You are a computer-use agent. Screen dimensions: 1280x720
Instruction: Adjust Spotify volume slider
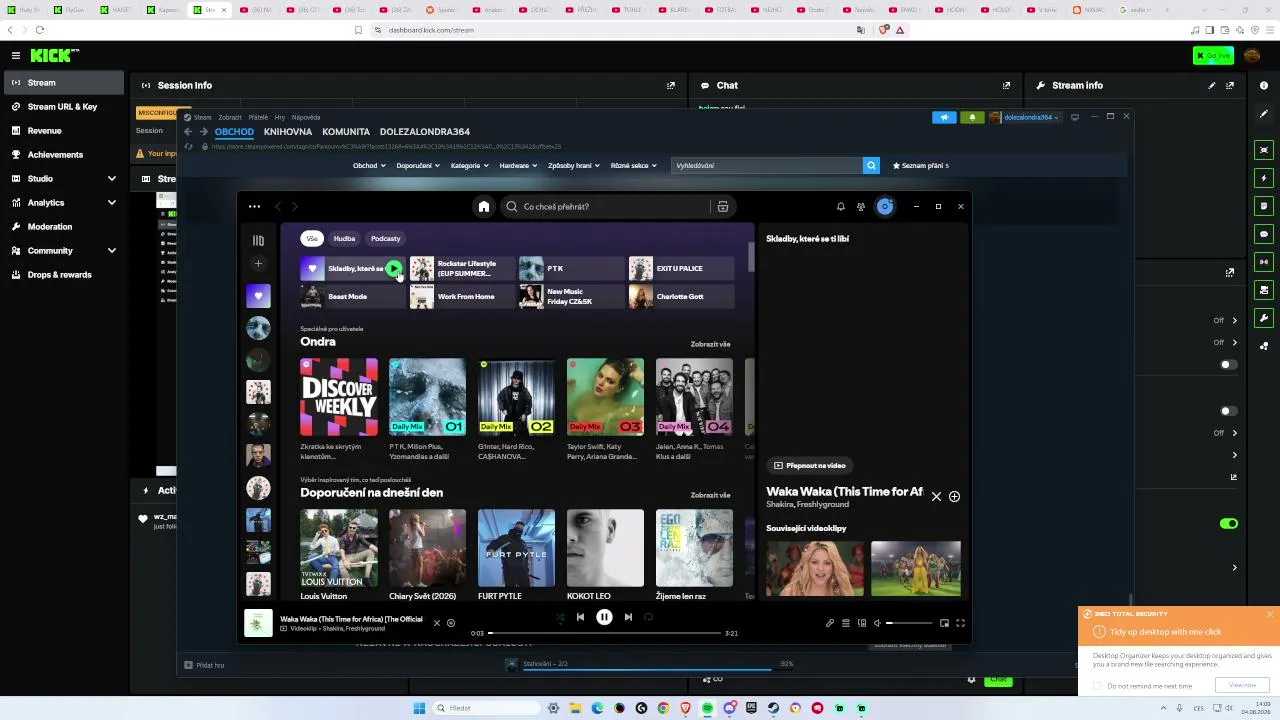coord(909,623)
